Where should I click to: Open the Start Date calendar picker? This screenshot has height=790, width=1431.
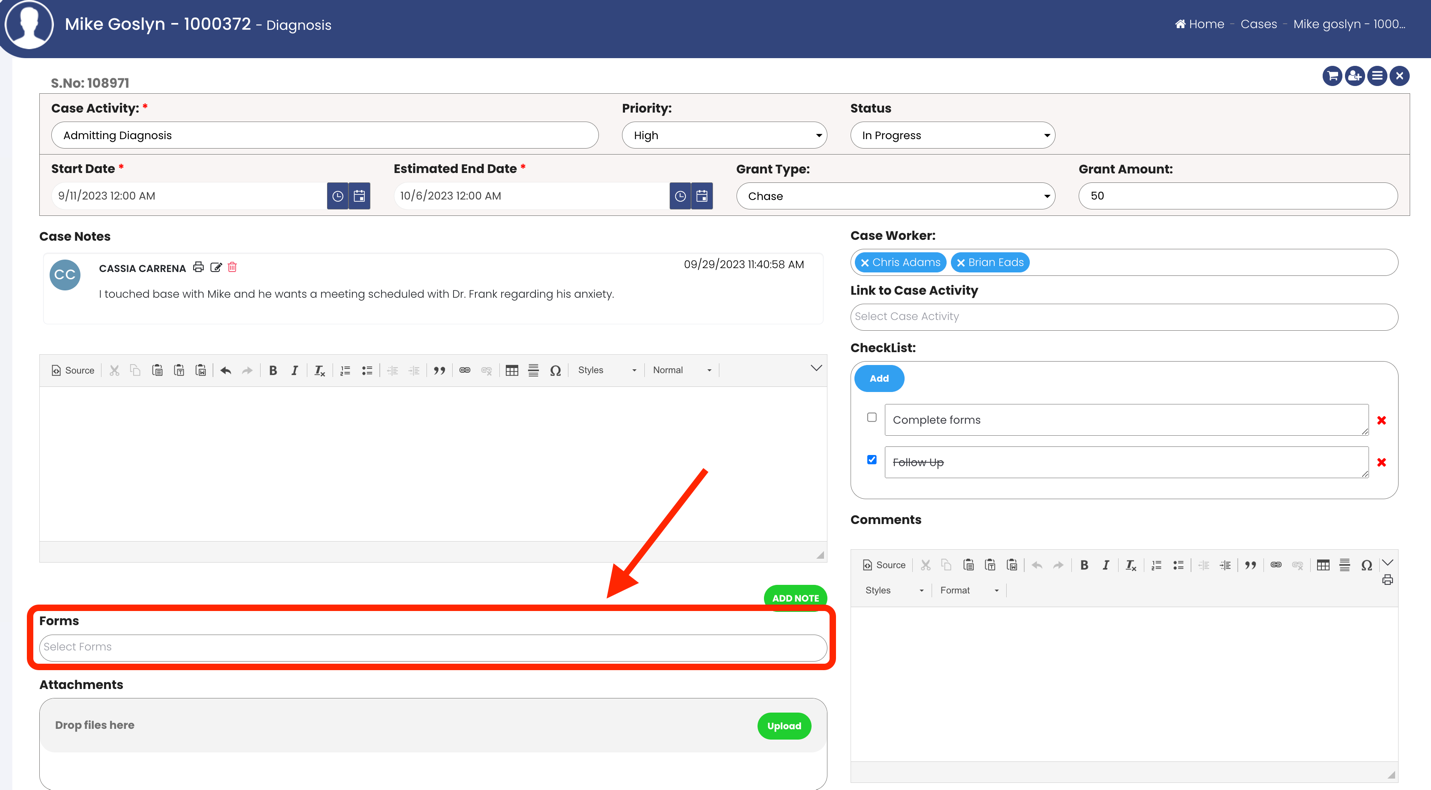(x=360, y=196)
